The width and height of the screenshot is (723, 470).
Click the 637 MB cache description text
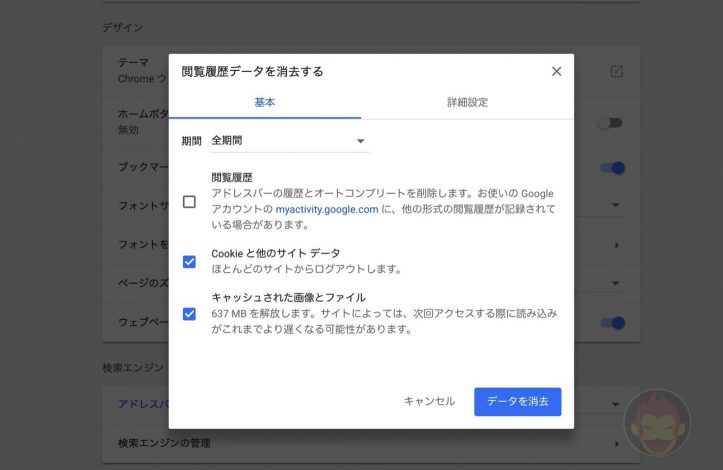point(384,321)
